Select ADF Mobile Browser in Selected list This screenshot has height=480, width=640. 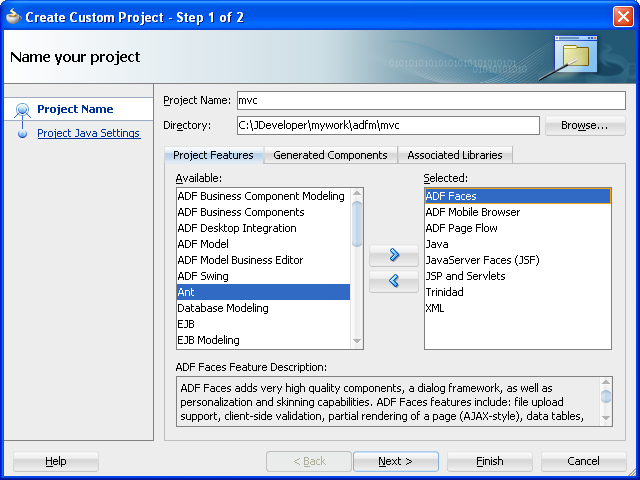(x=518, y=212)
